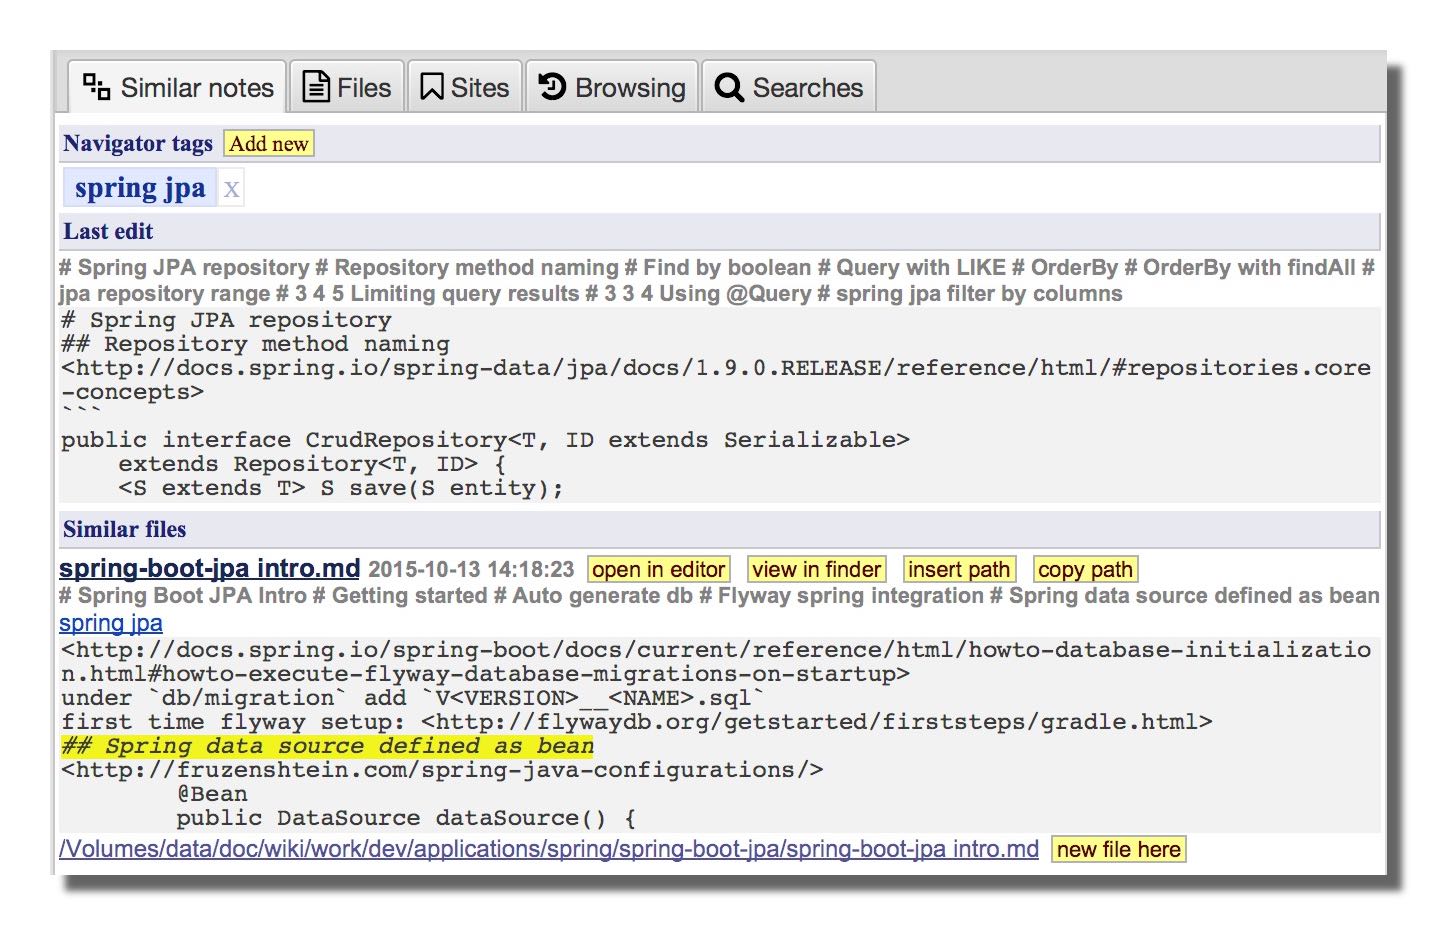Click the Browsing history icon
Viewport: 1437px width, 925px height.
(x=552, y=86)
